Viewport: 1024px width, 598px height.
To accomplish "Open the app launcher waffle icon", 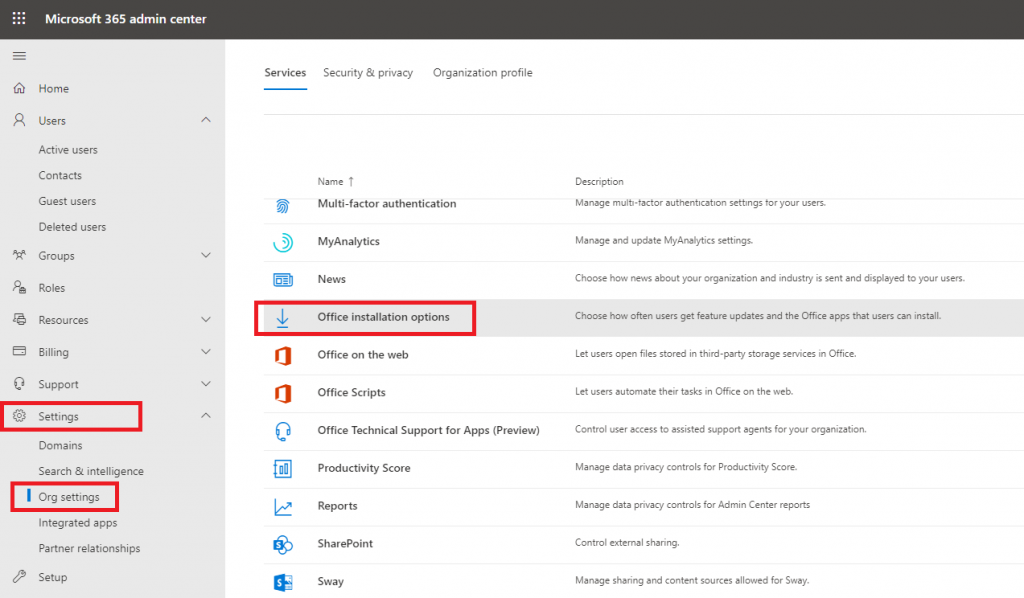I will 19,18.
